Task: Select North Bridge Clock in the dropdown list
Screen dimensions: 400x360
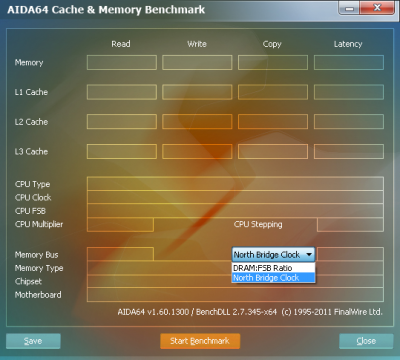Action: click(x=273, y=278)
